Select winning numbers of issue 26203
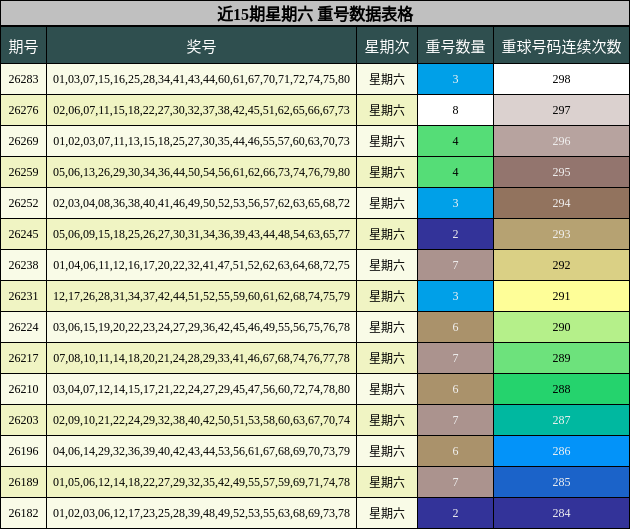 [201, 420]
